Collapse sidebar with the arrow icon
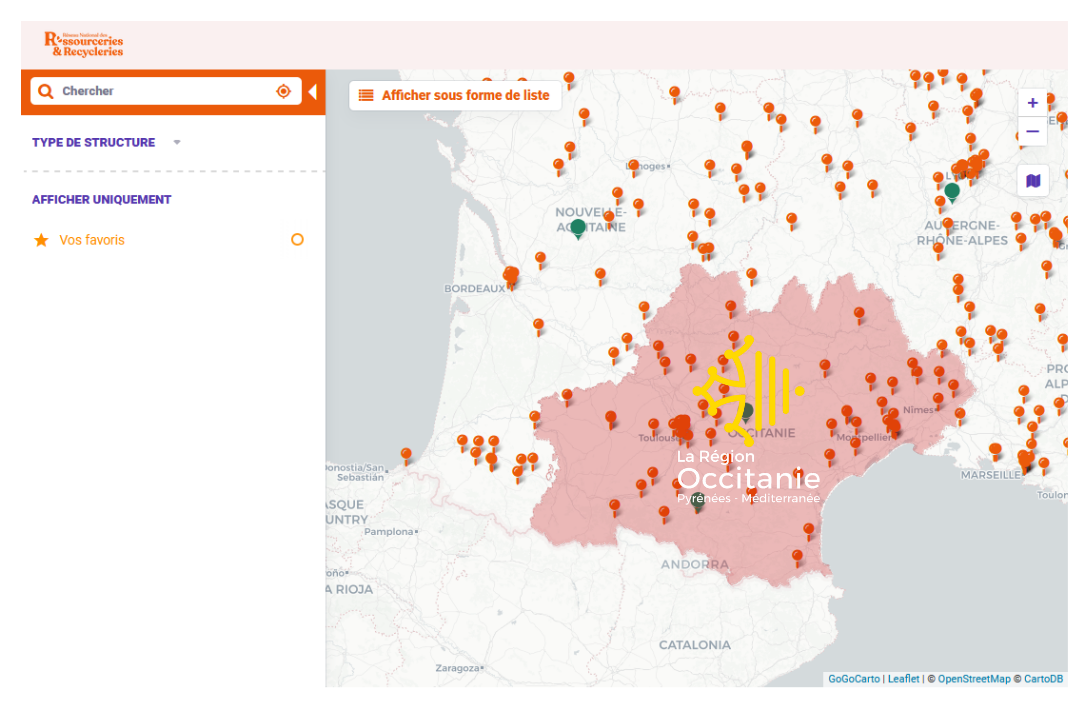1088x707 pixels. coord(312,92)
